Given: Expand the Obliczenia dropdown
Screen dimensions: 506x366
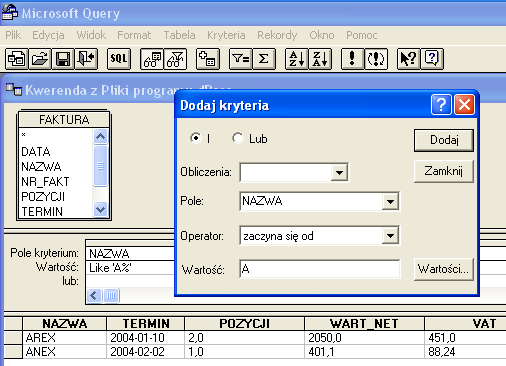Looking at the screenshot, I should [339, 172].
